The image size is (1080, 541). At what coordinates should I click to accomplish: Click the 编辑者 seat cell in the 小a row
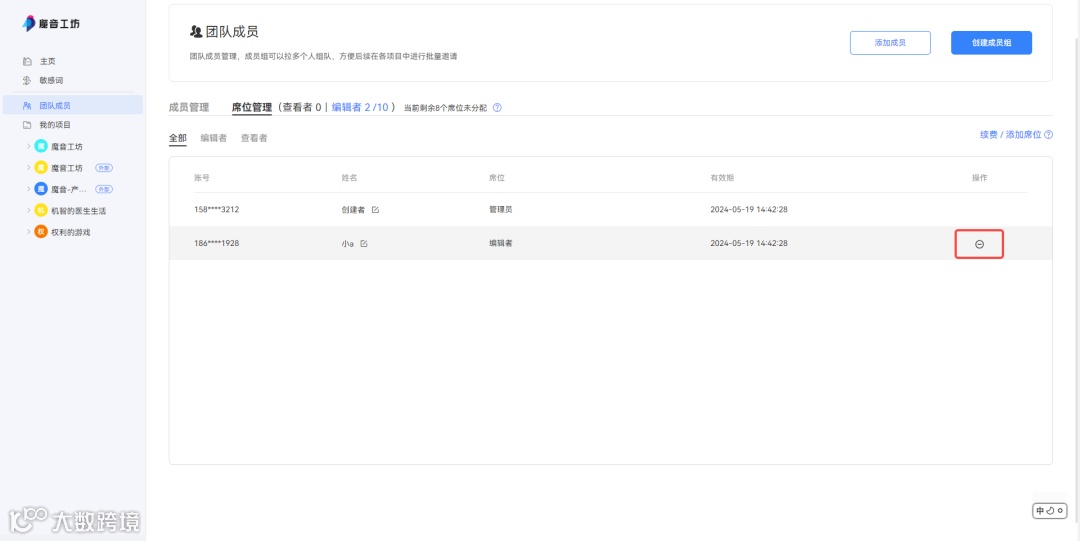pos(500,243)
